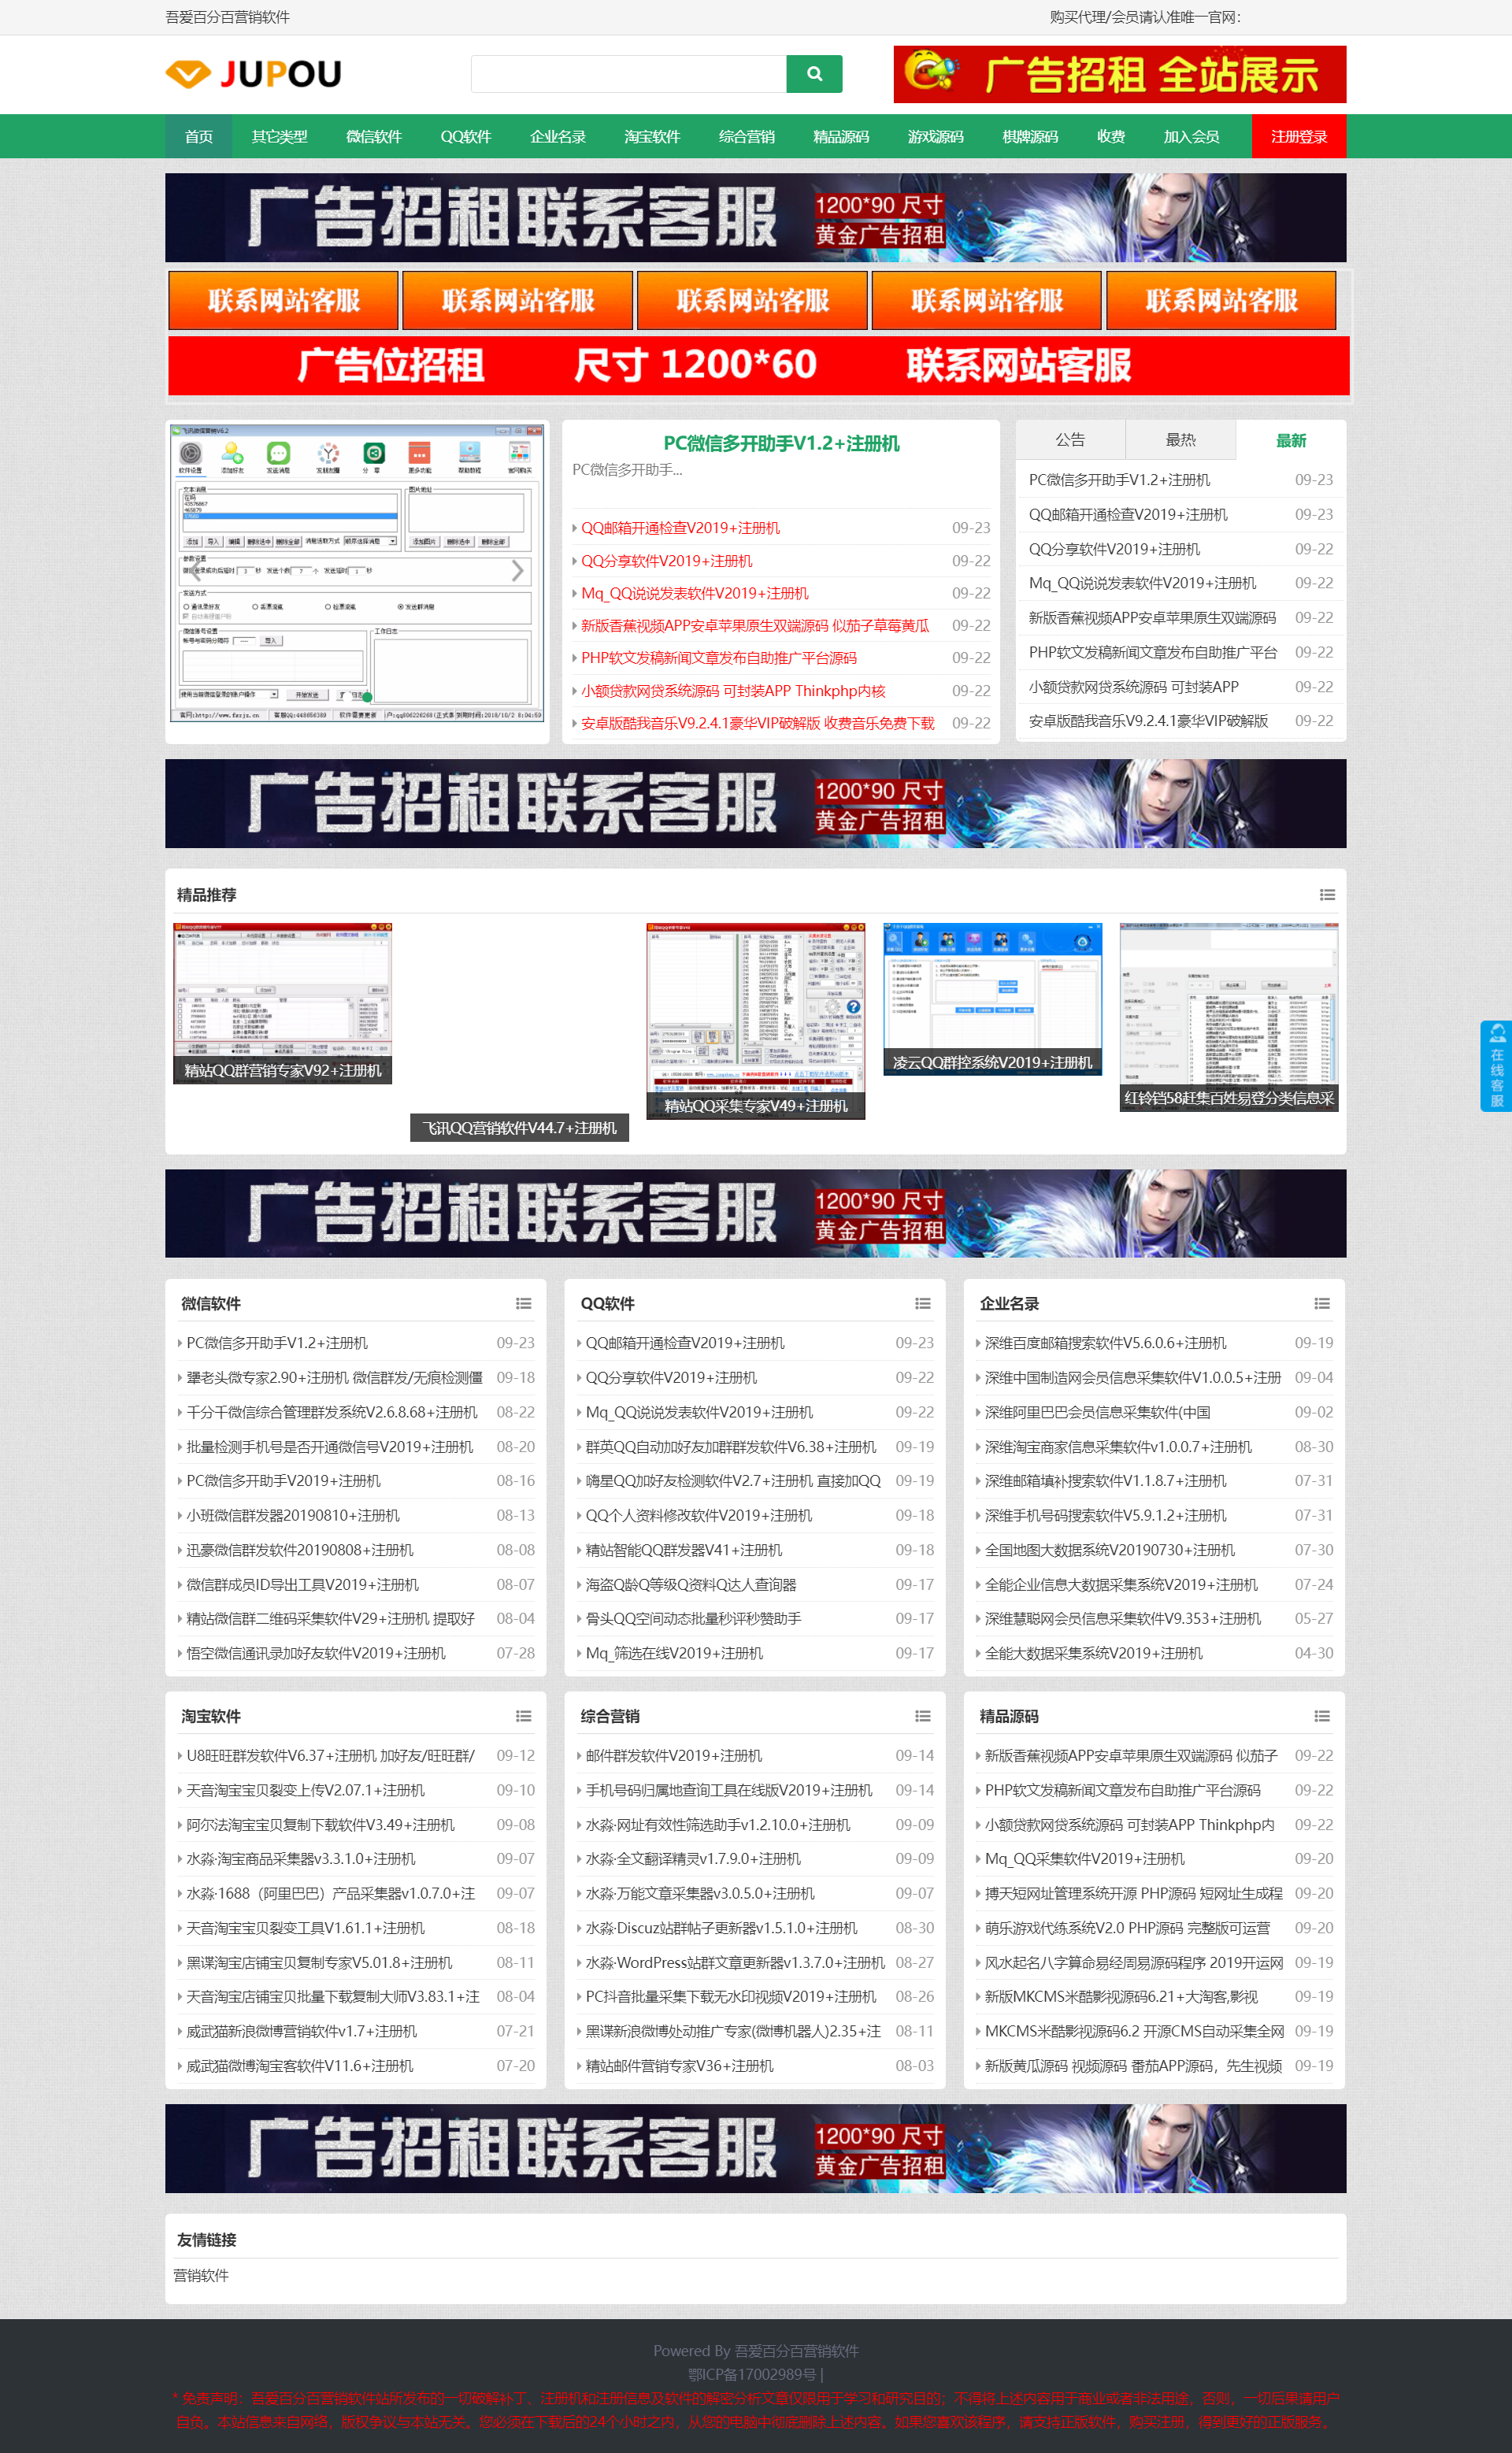The width and height of the screenshot is (1512, 2453).
Task: Switch to the 最热 tab
Action: click(1180, 440)
